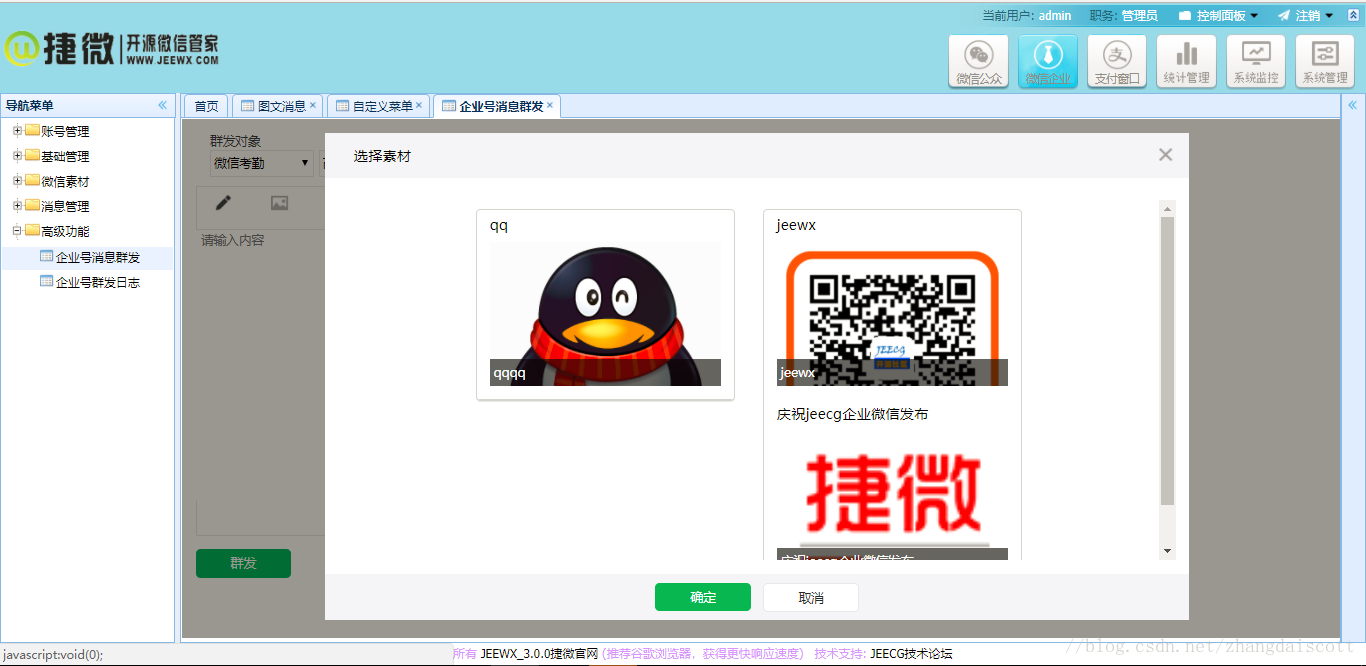Open the 注销 dropdown menu
1366x666 pixels.
pos(1305,16)
